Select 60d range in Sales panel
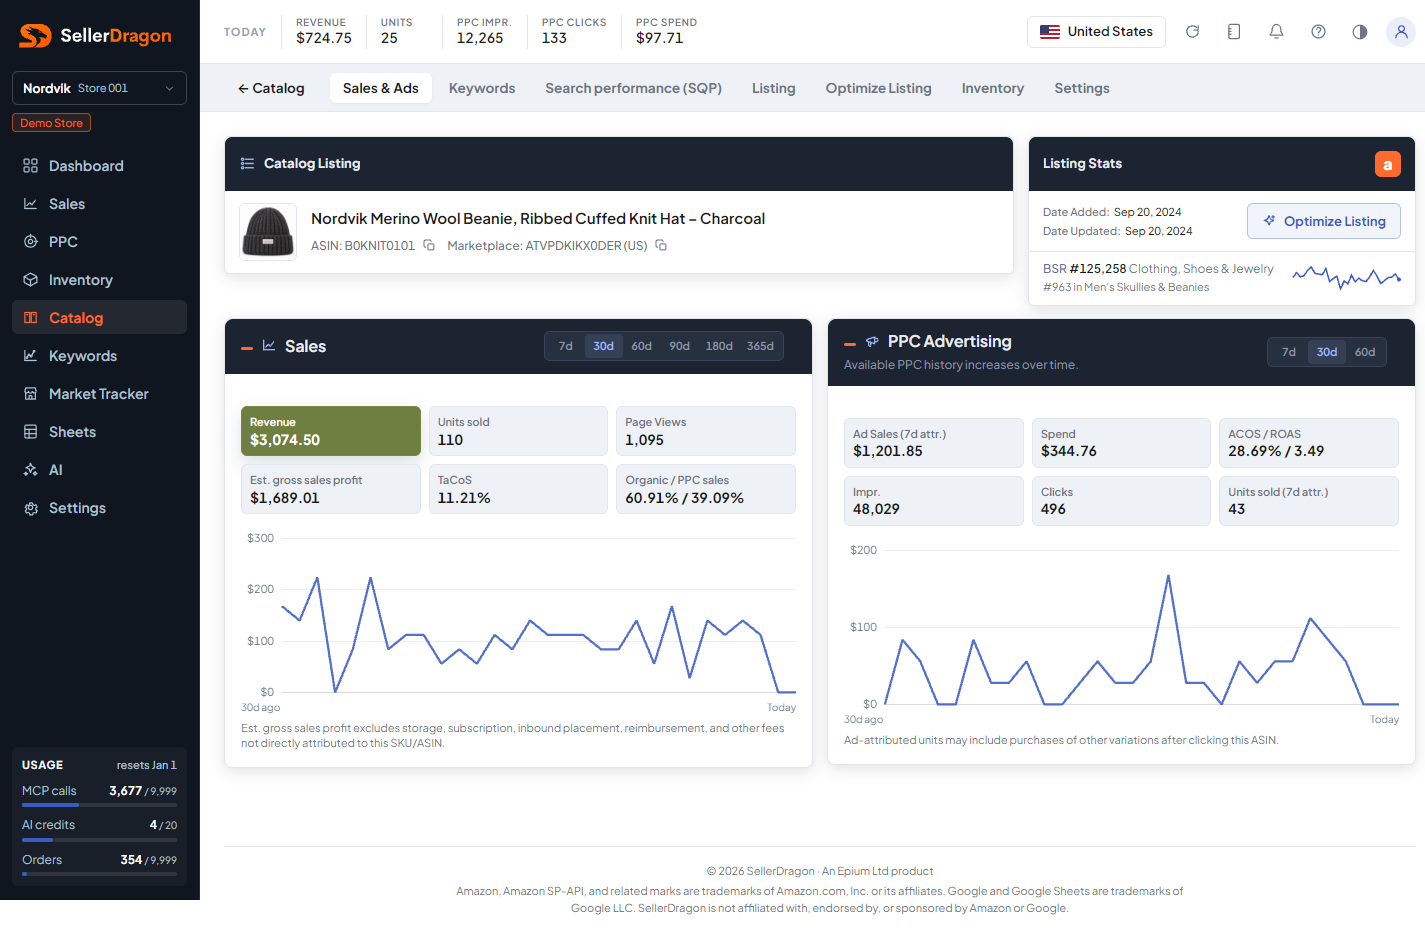 pos(642,346)
